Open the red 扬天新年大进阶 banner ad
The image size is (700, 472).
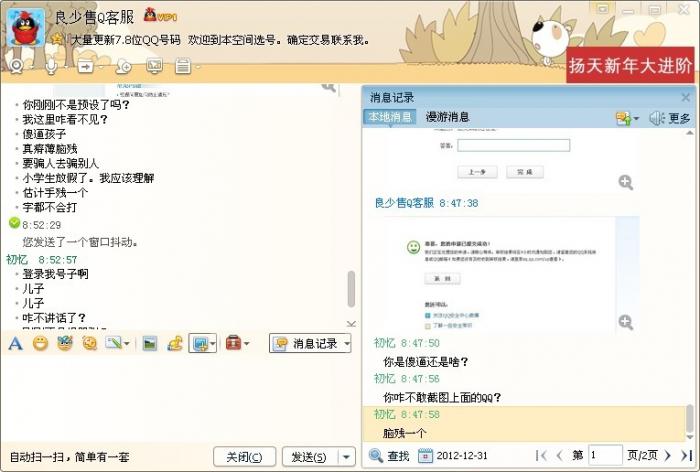pos(630,65)
